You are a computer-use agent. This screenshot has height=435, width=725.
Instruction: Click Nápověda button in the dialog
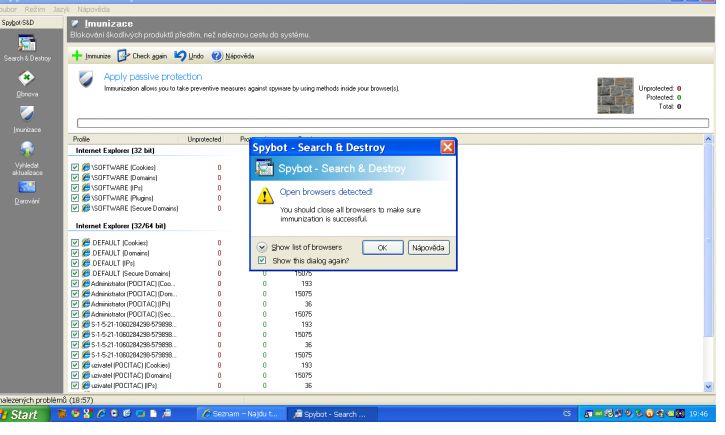coord(428,247)
